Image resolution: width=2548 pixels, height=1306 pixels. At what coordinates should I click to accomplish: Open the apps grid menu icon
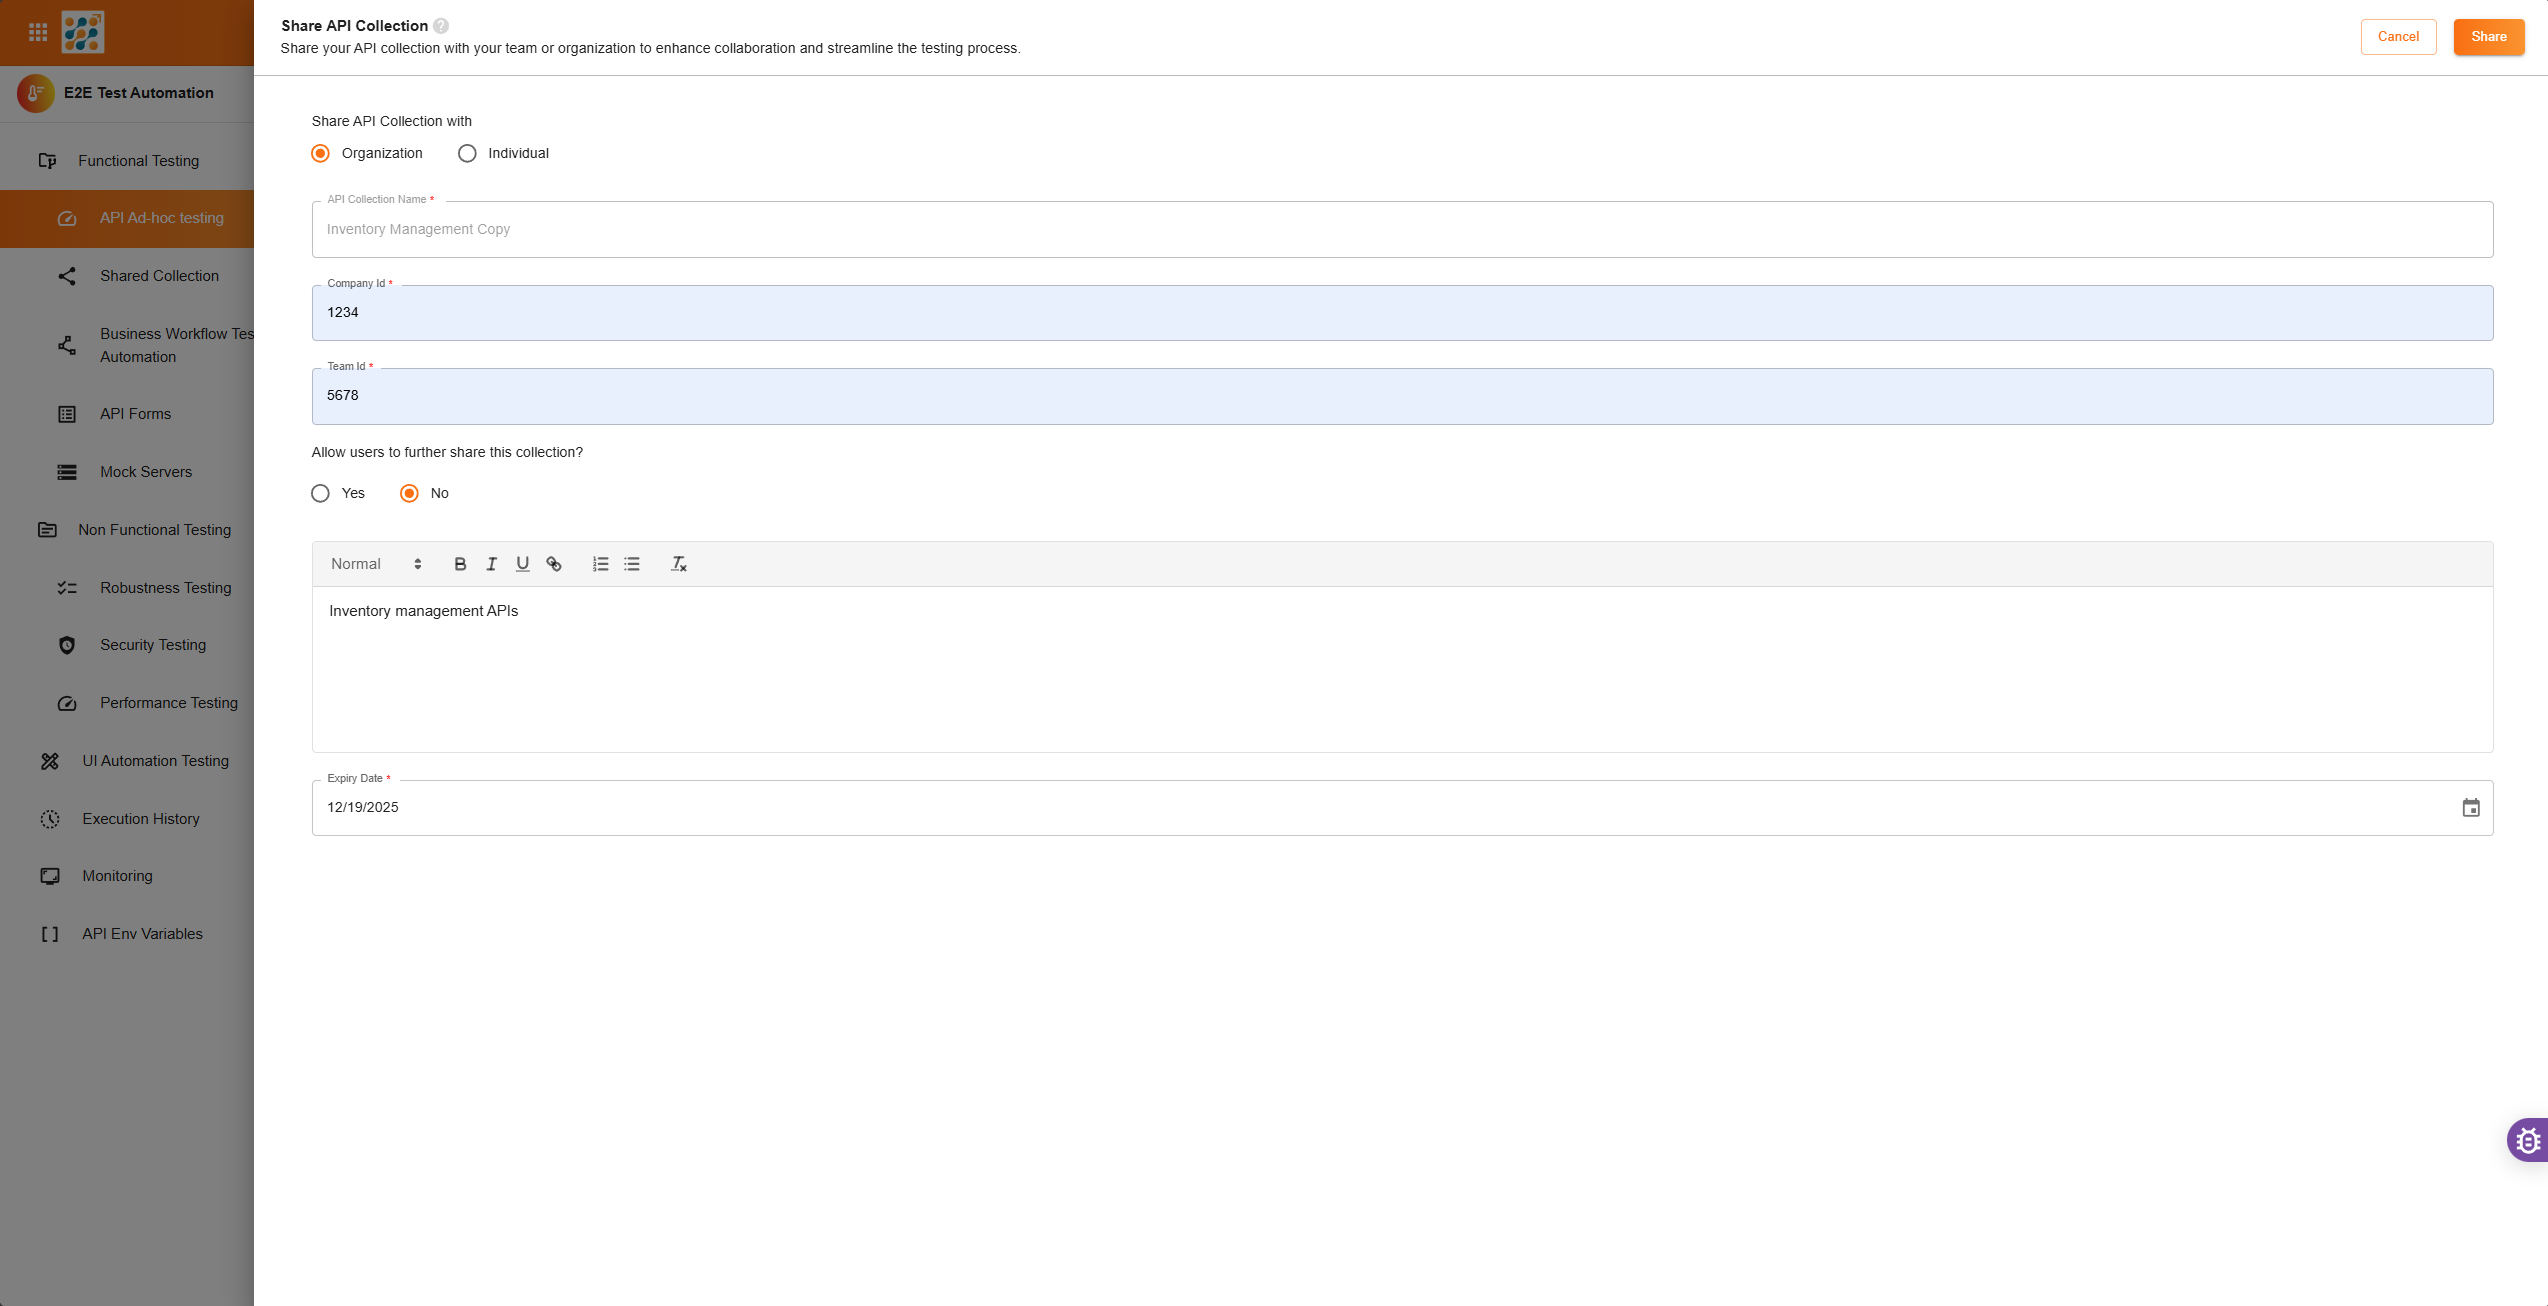[x=38, y=33]
